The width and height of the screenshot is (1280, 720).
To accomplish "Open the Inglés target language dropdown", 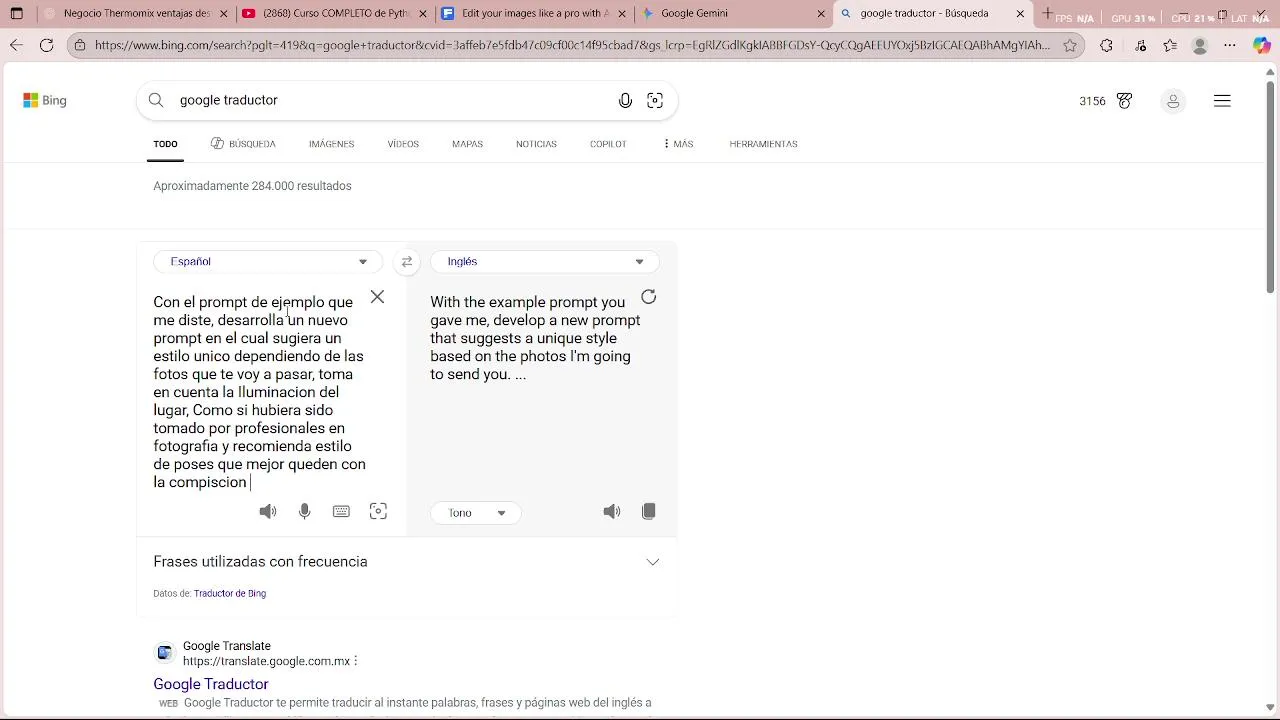I will (545, 262).
